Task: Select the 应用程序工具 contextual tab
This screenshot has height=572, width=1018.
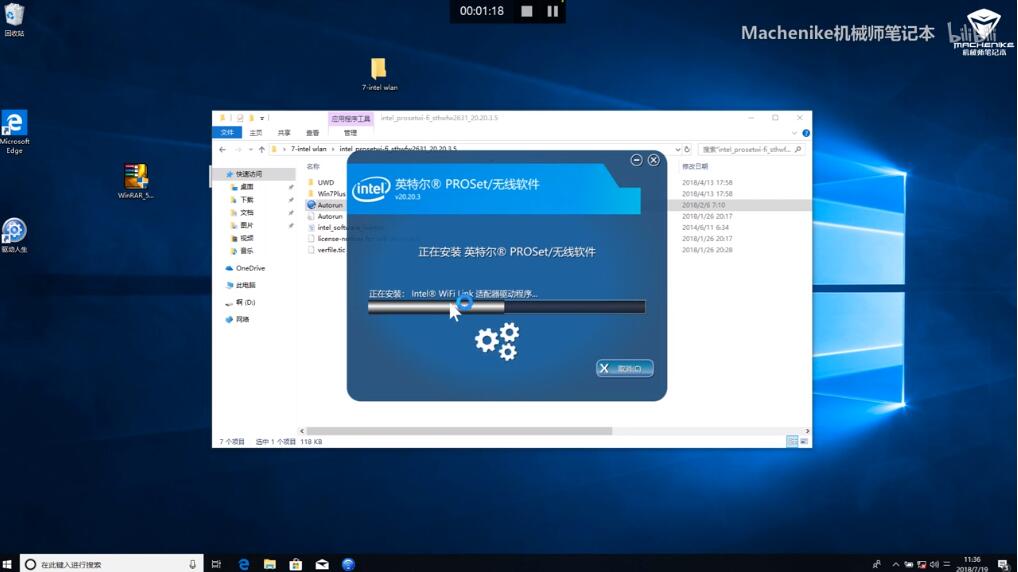Action: [351, 118]
